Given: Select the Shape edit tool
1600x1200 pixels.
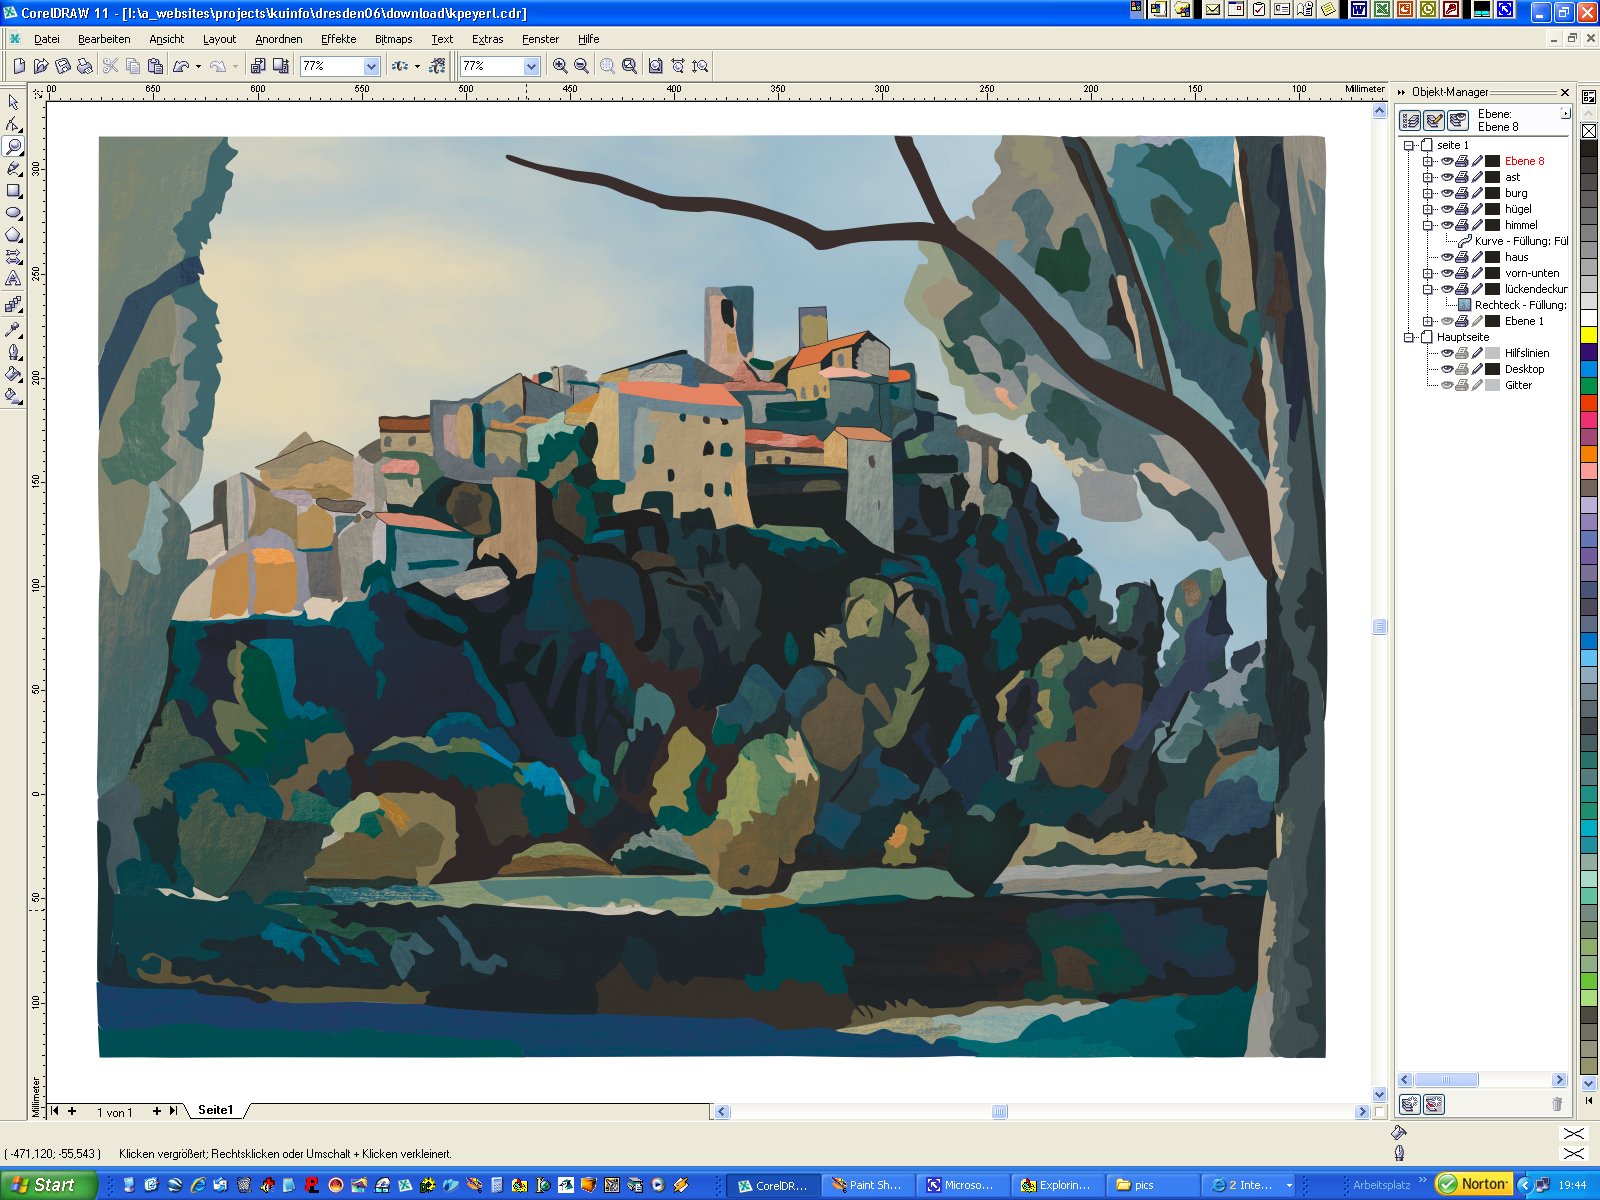Looking at the screenshot, I should tap(13, 124).
